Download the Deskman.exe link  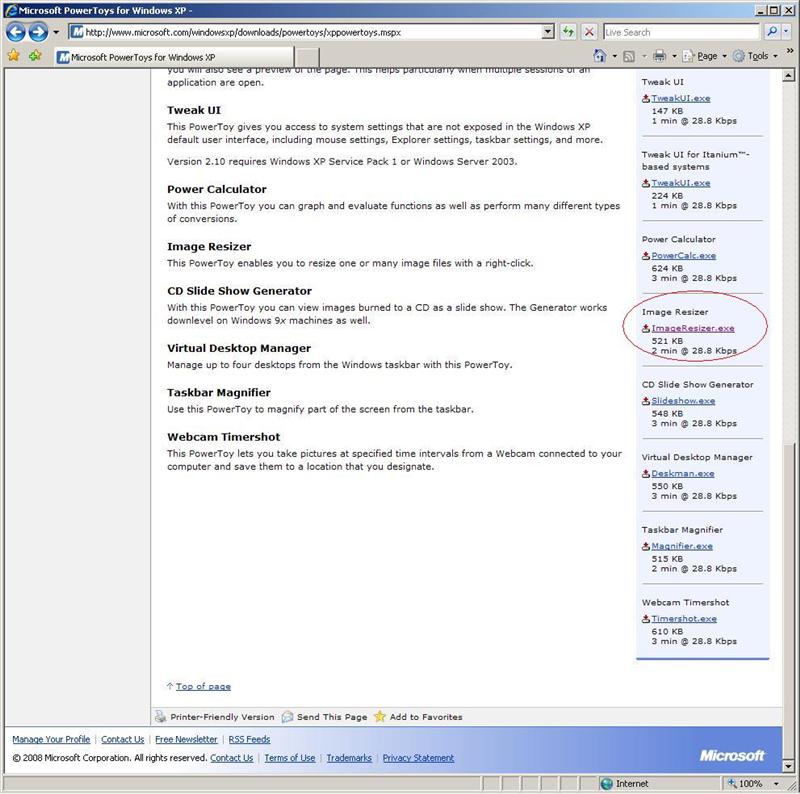pyautogui.click(x=683, y=474)
